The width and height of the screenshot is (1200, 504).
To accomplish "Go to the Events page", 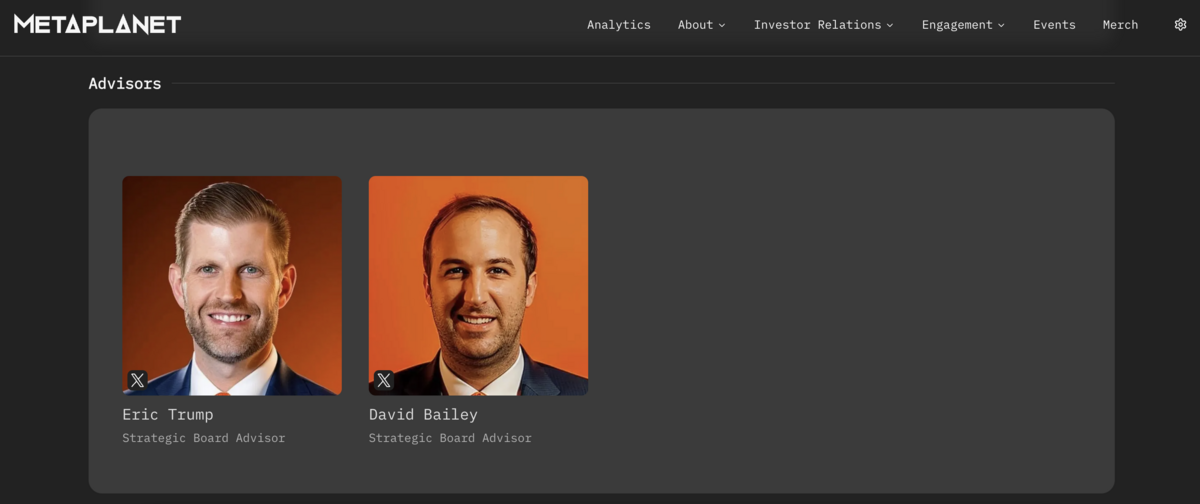I will point(1054,25).
